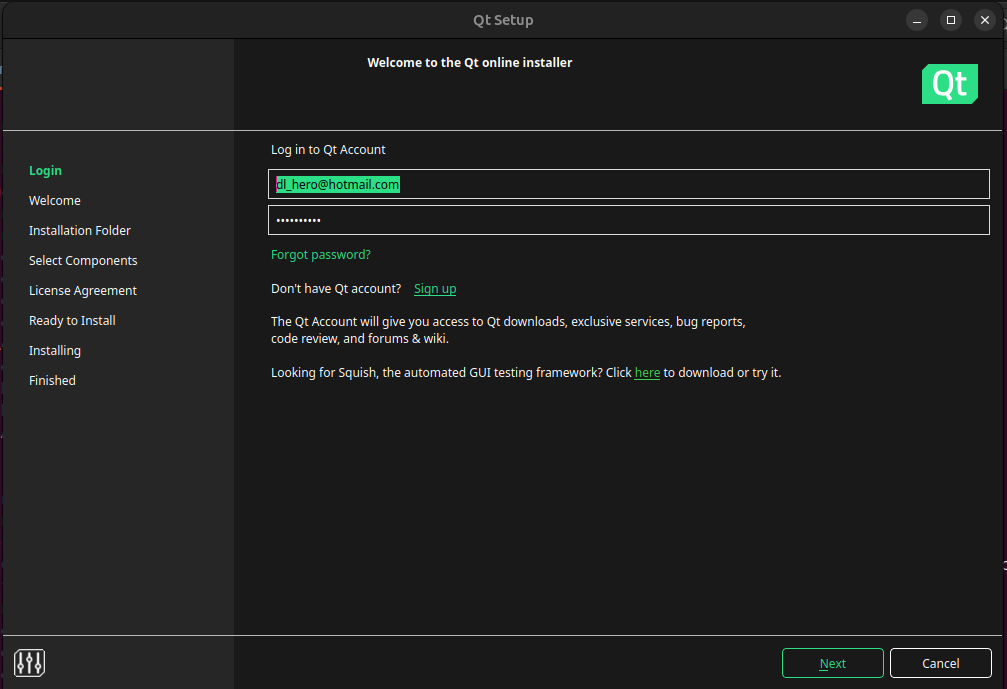Select the Installation Folder step
The image size is (1007, 689).
[80, 231]
